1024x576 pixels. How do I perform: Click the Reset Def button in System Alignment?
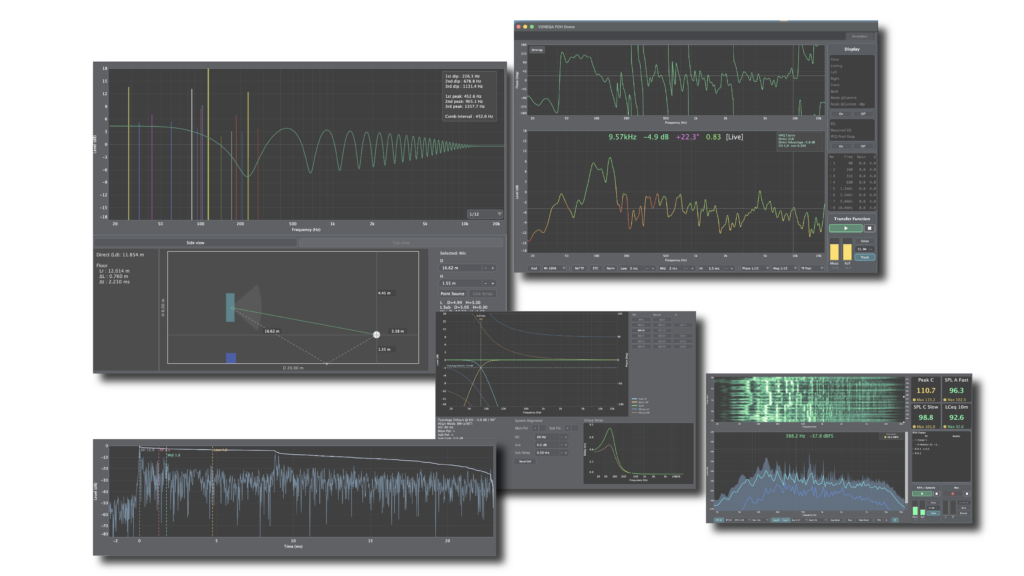point(525,461)
